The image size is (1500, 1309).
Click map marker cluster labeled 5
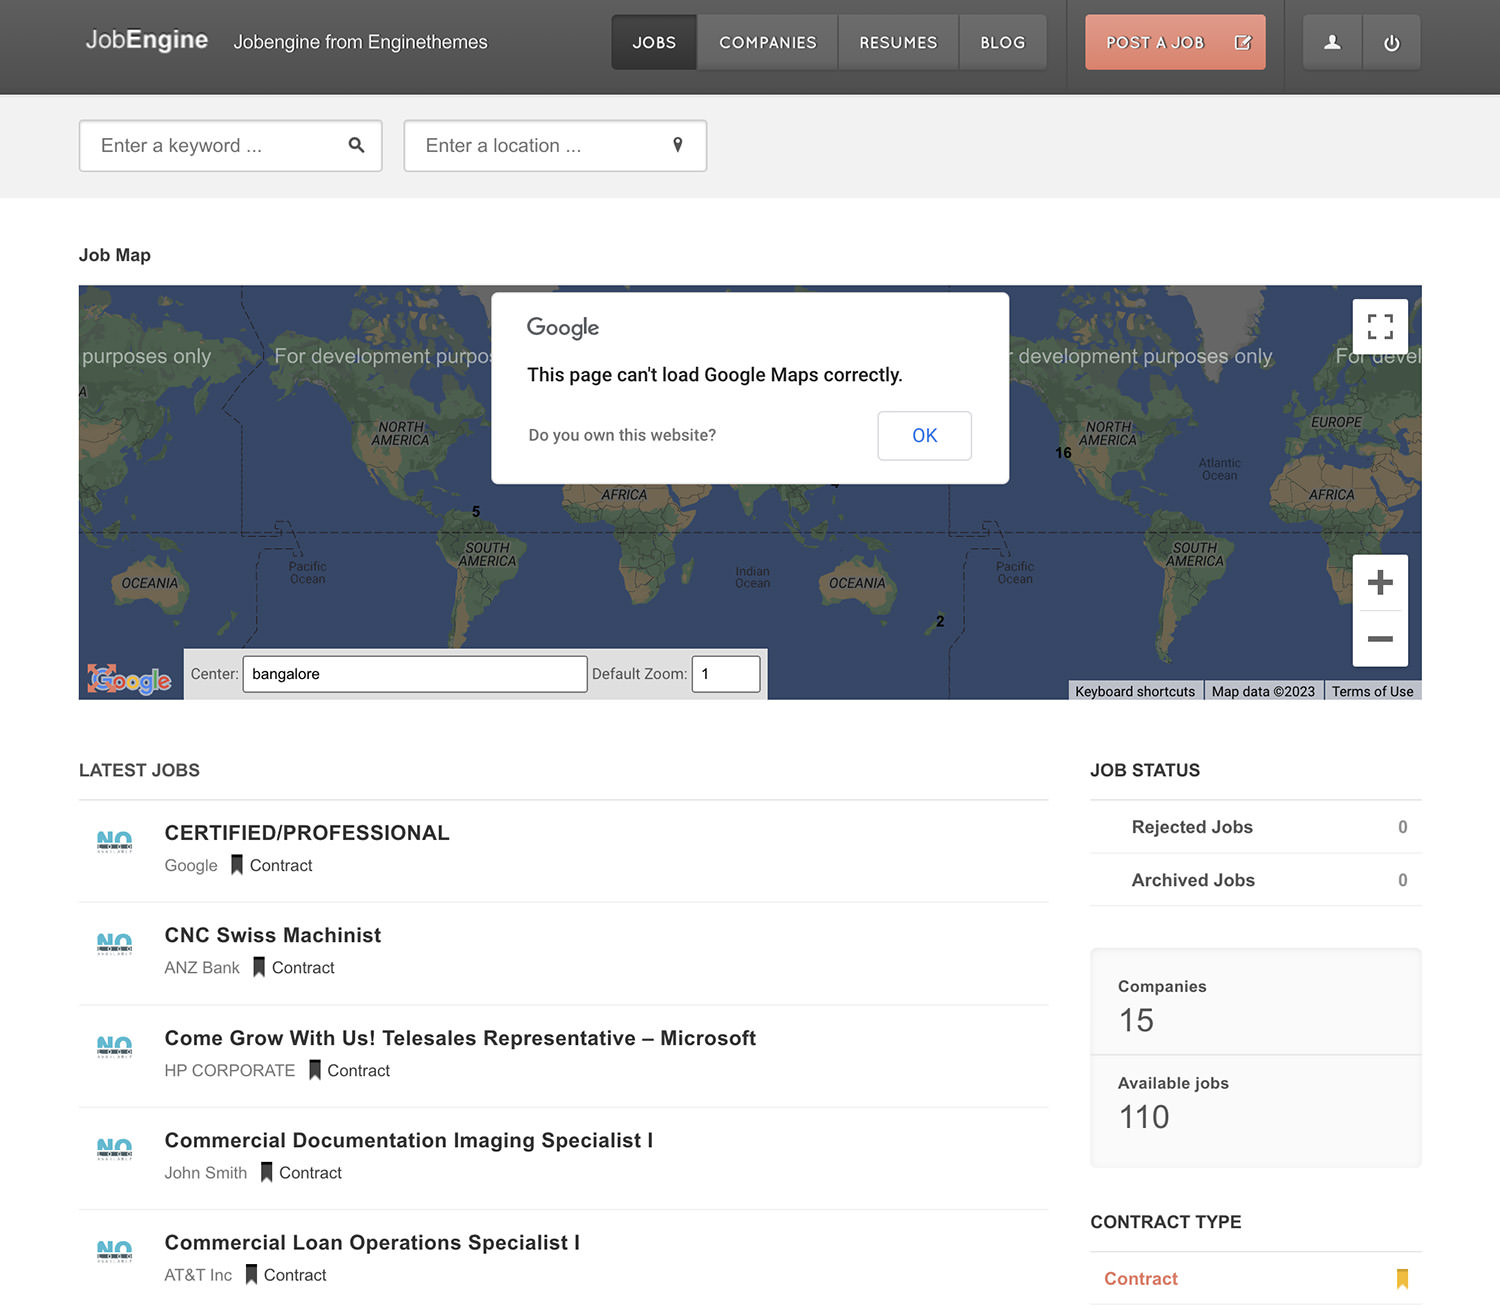[x=476, y=511]
